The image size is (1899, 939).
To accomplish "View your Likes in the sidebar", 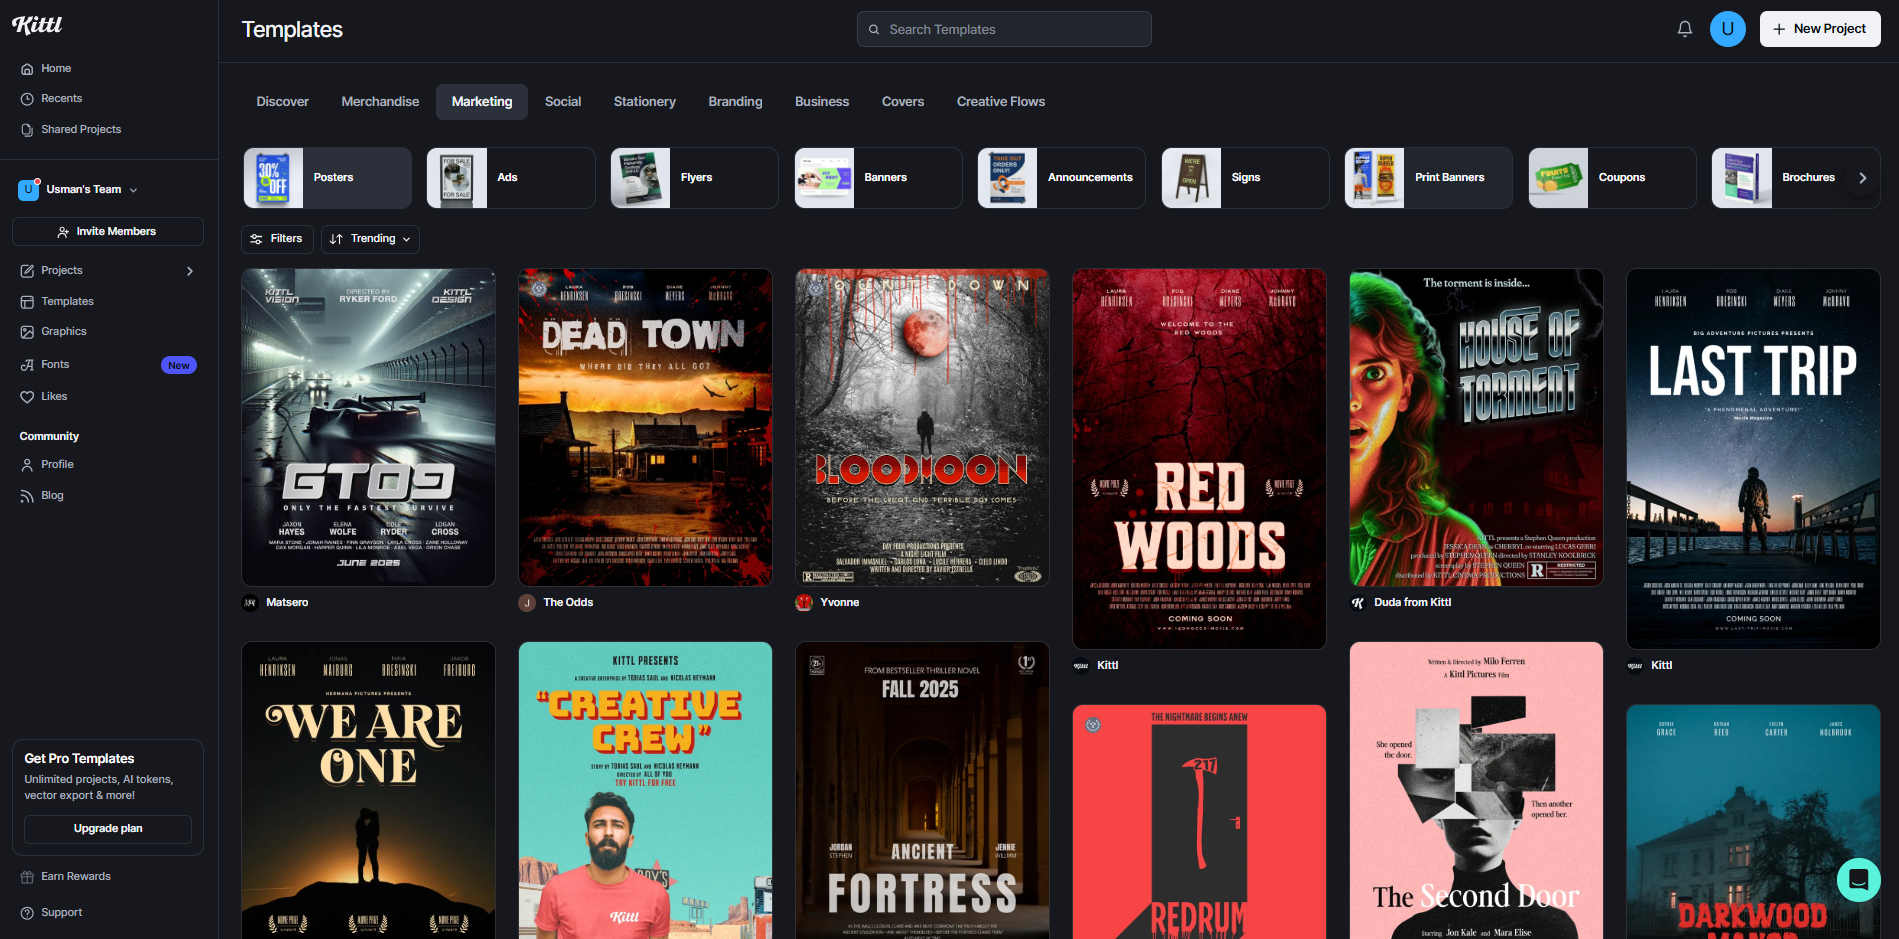I will coord(52,396).
